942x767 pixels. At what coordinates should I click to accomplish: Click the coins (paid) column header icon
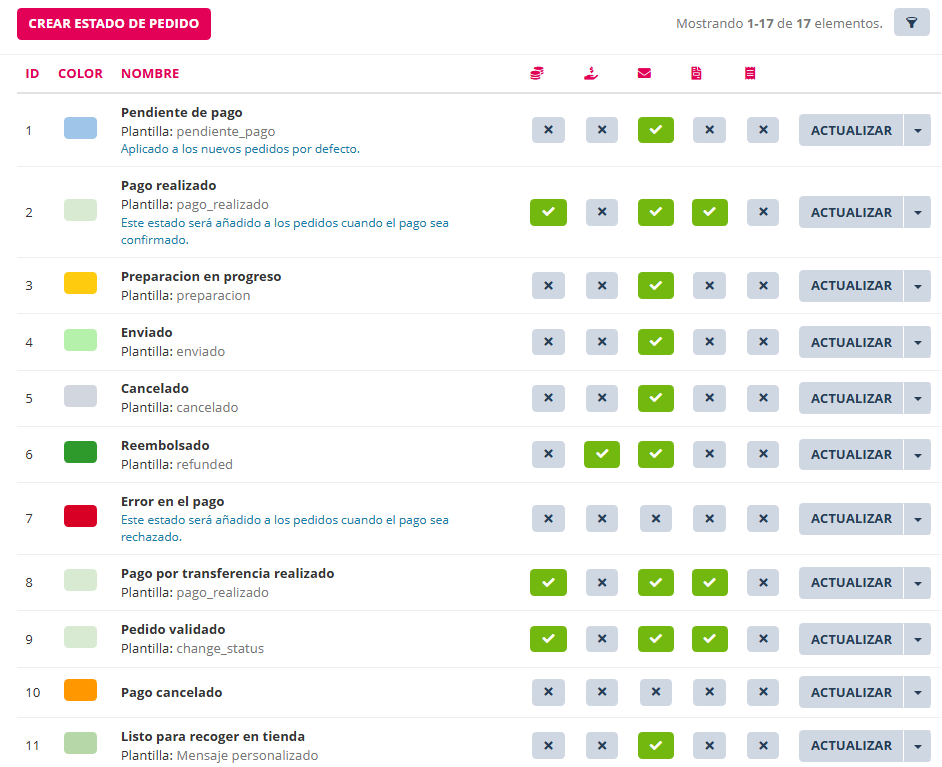pyautogui.click(x=537, y=73)
